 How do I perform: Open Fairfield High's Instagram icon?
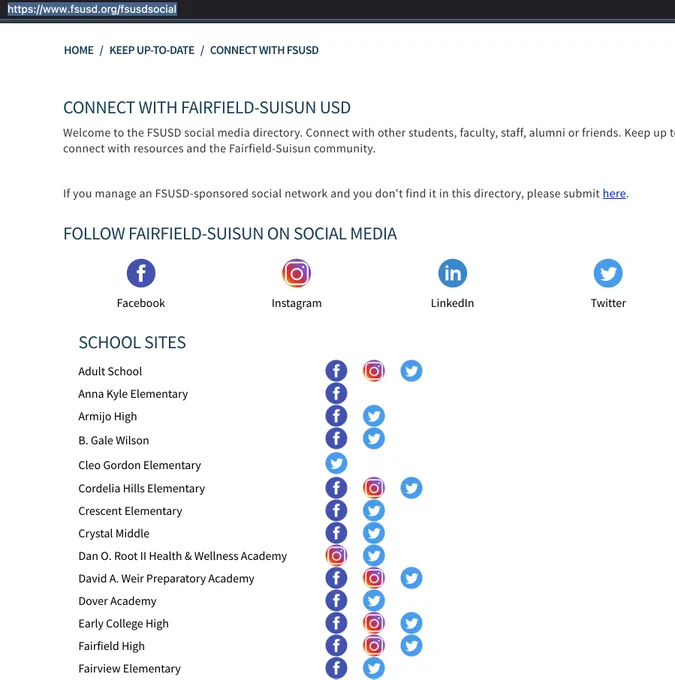[374, 646]
